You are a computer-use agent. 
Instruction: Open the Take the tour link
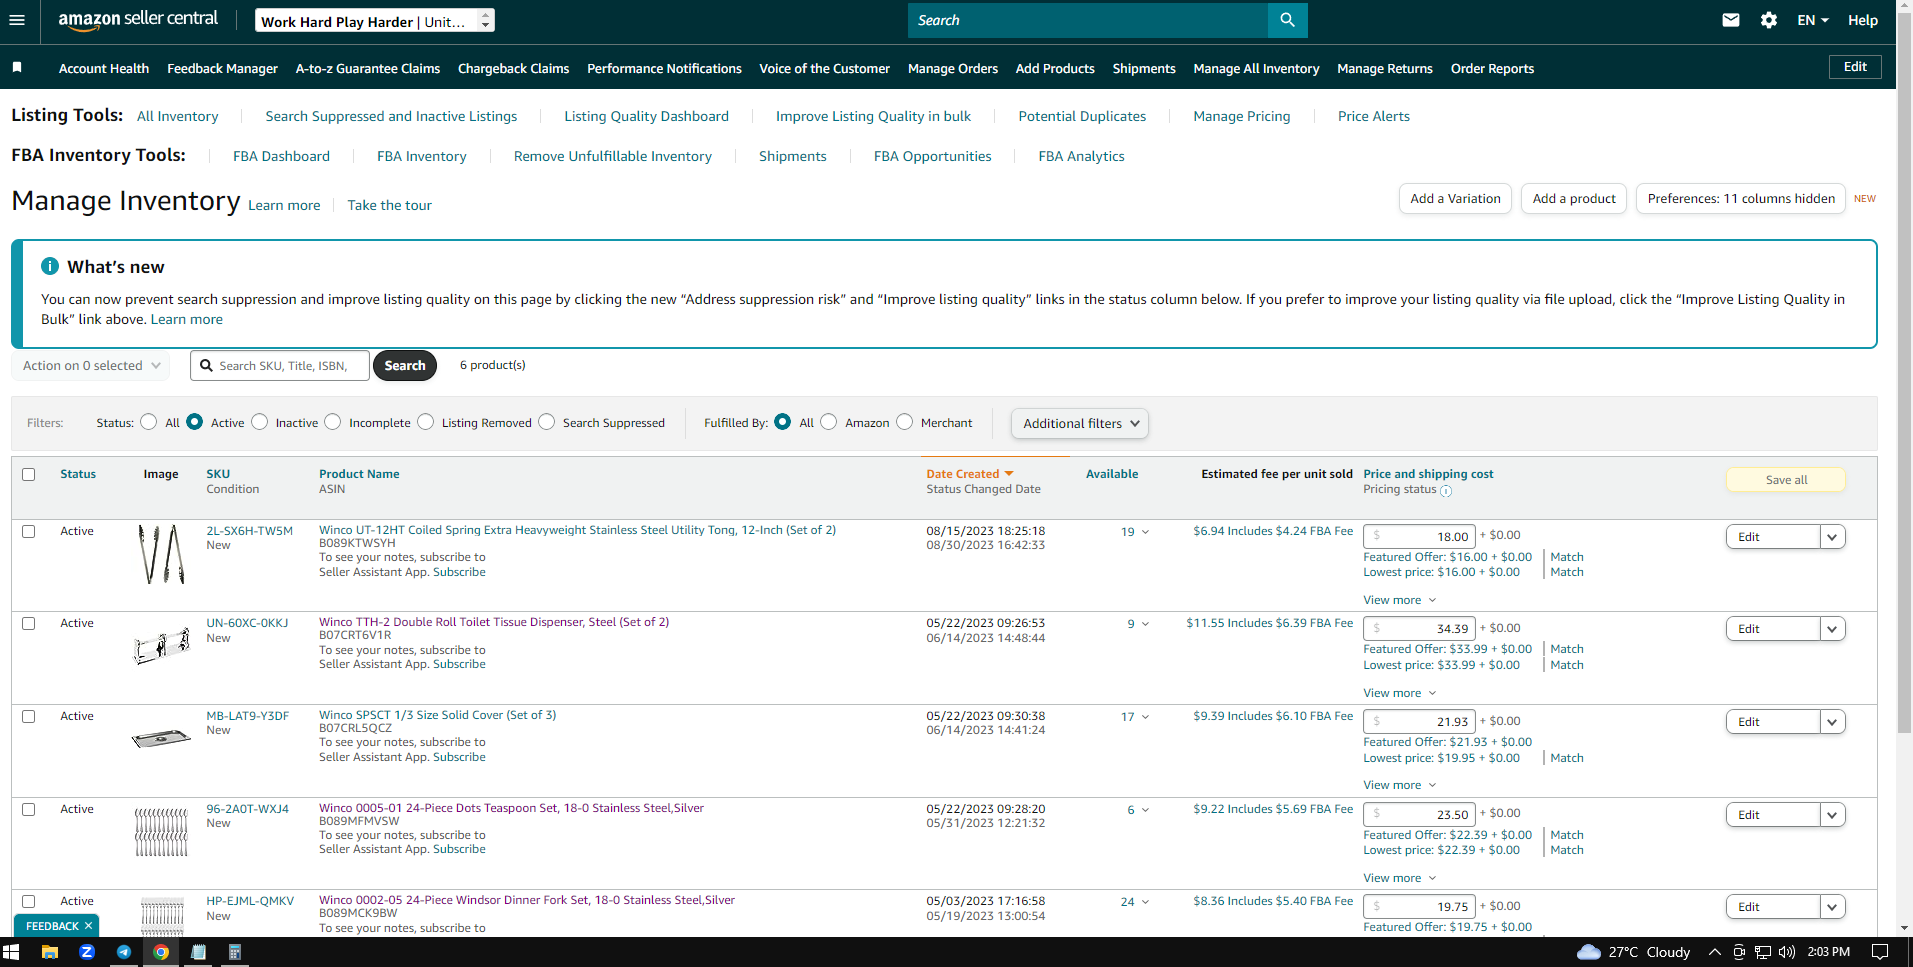click(389, 205)
